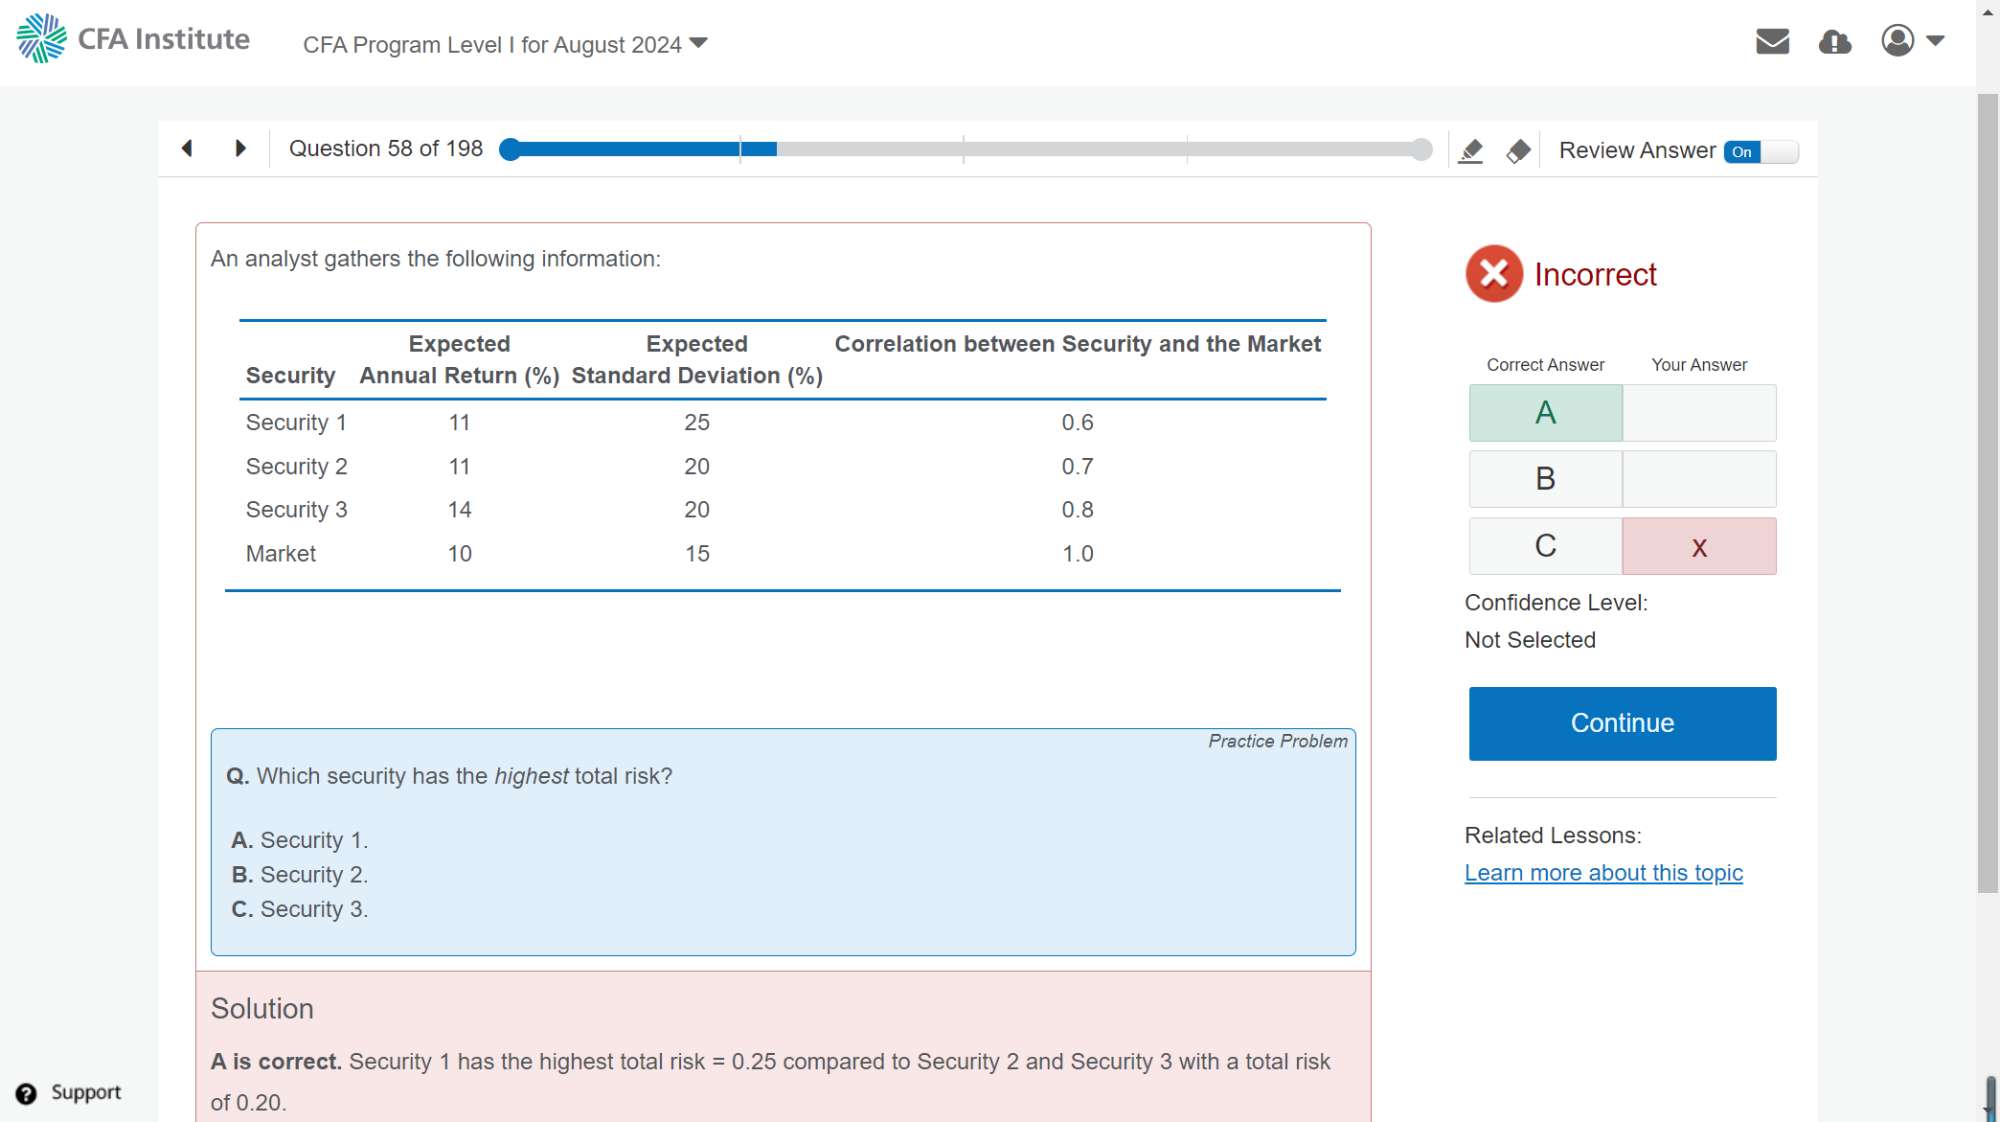Screen dimensions: 2000x1122
Task: Expand the account menu caret
Action: tap(1935, 41)
